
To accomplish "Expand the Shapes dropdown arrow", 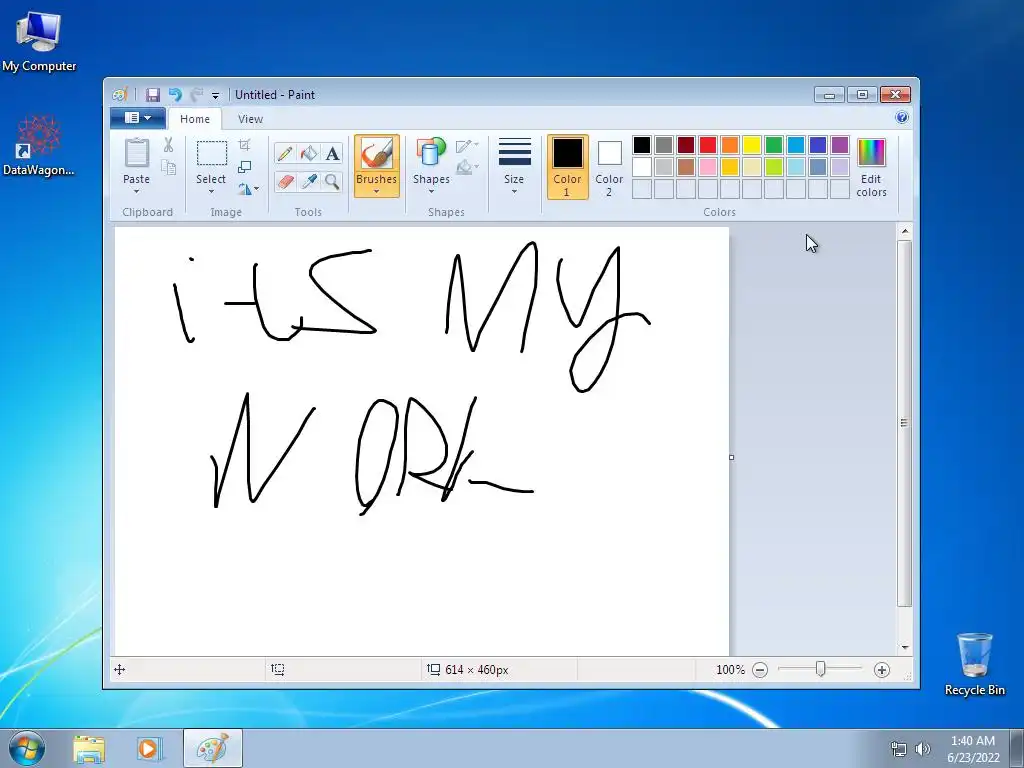I will 431,192.
